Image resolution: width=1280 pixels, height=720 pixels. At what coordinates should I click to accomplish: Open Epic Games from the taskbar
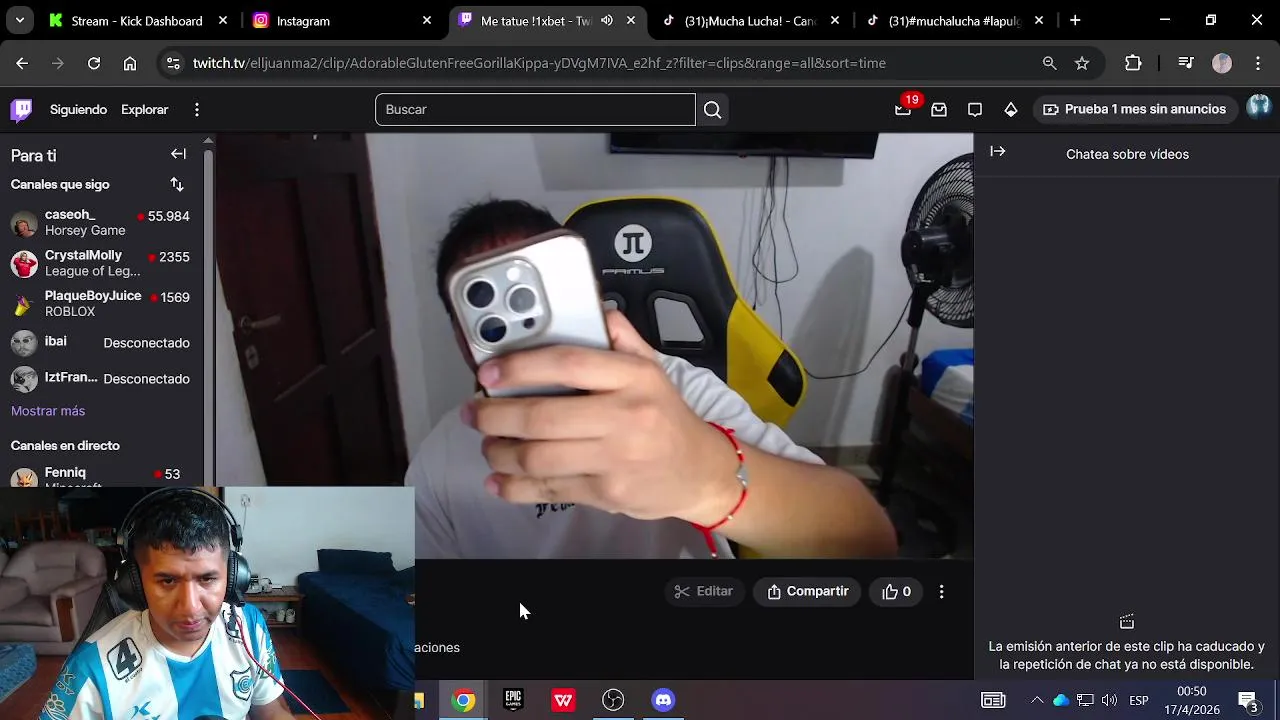513,700
